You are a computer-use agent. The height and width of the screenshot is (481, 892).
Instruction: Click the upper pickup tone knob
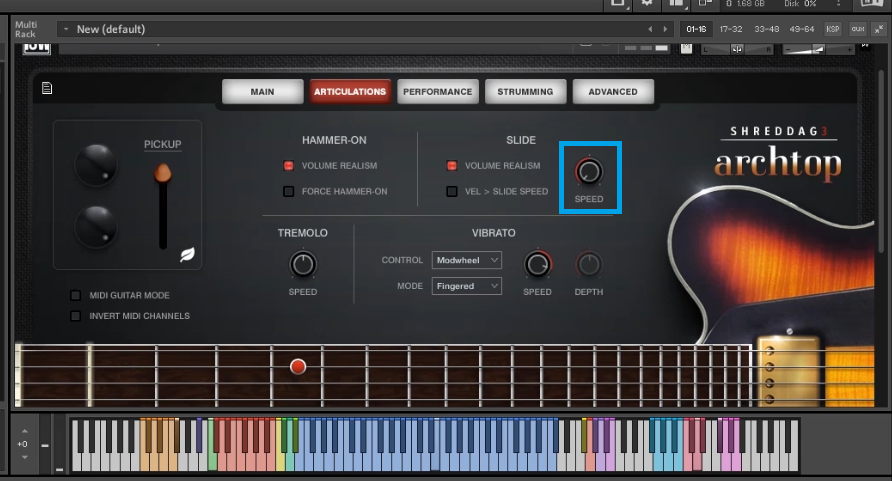tap(96, 165)
